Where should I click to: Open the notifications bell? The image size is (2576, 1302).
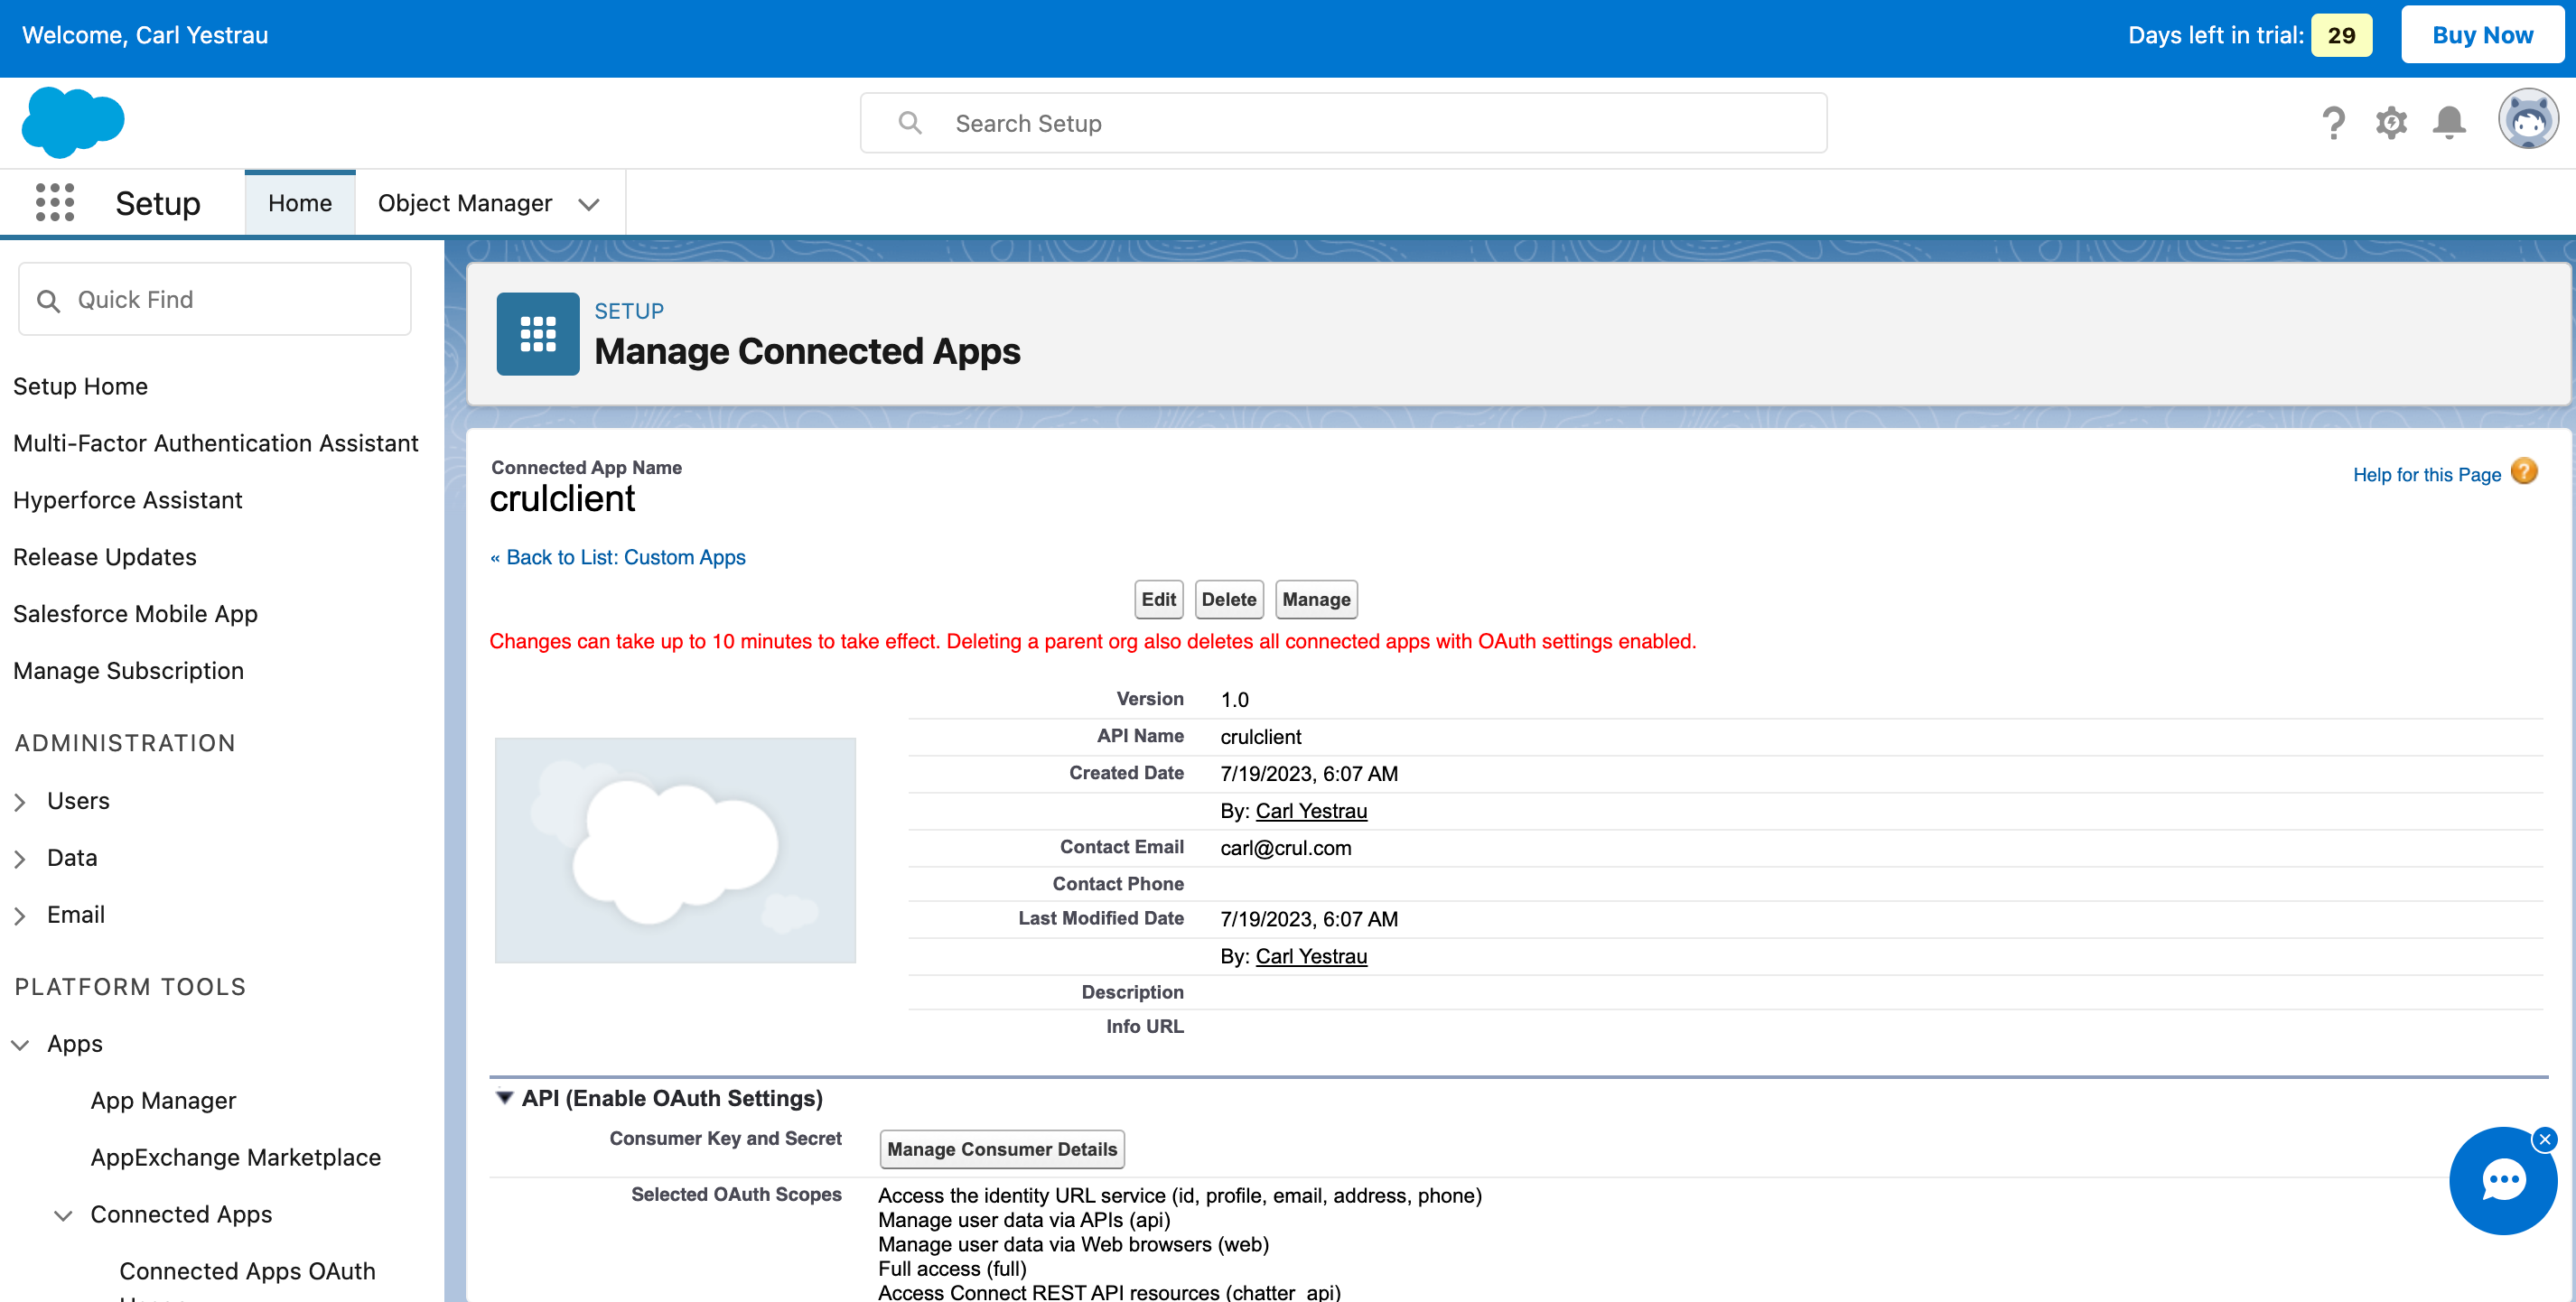point(2449,123)
